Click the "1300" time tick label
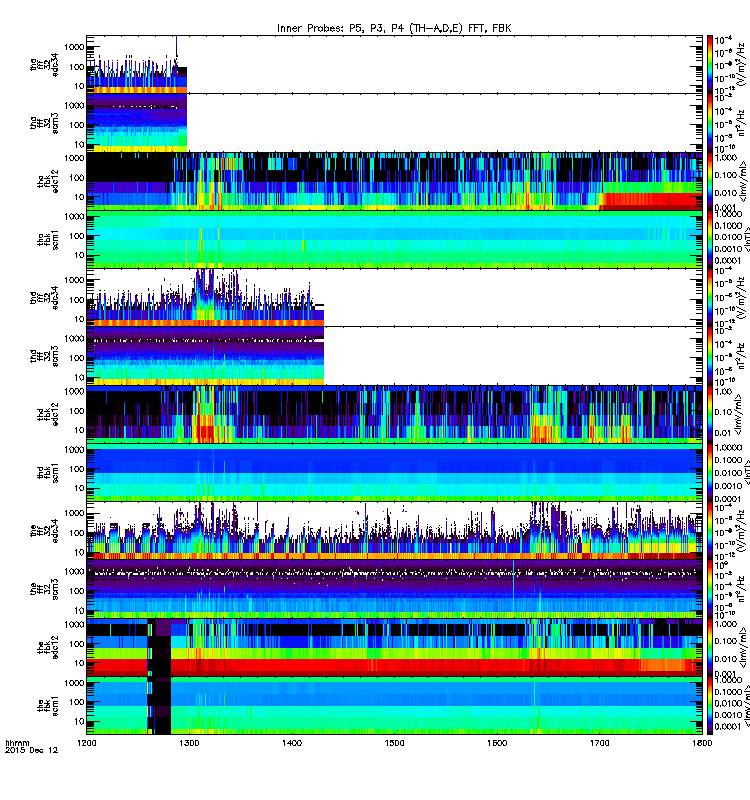This screenshot has width=750, height=800. click(x=189, y=743)
